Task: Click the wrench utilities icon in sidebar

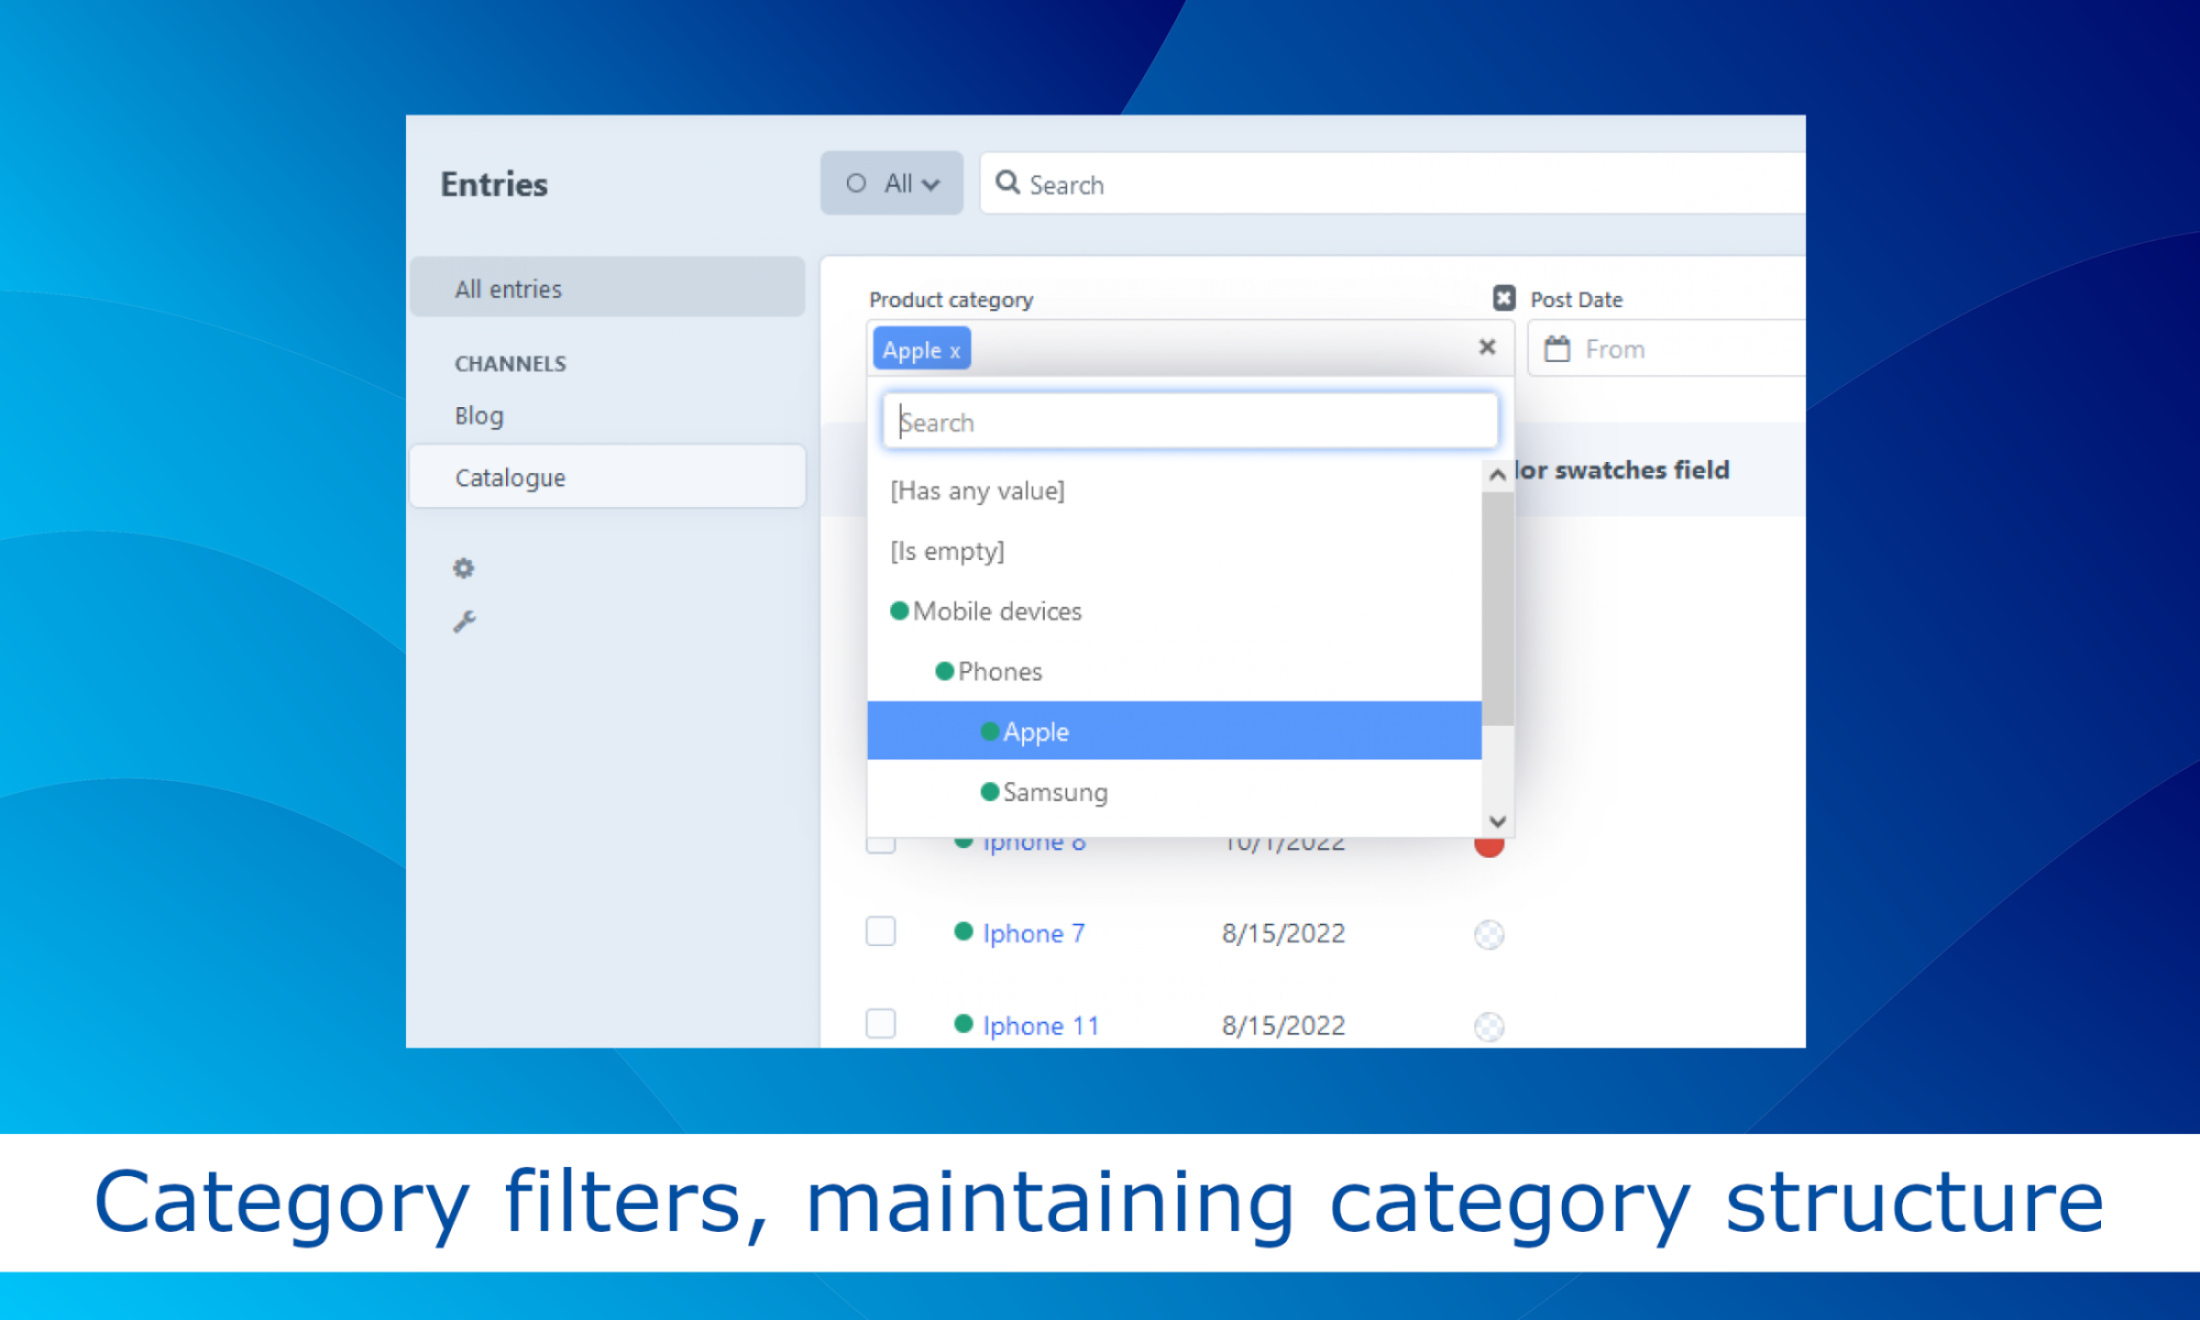Action: point(463,620)
